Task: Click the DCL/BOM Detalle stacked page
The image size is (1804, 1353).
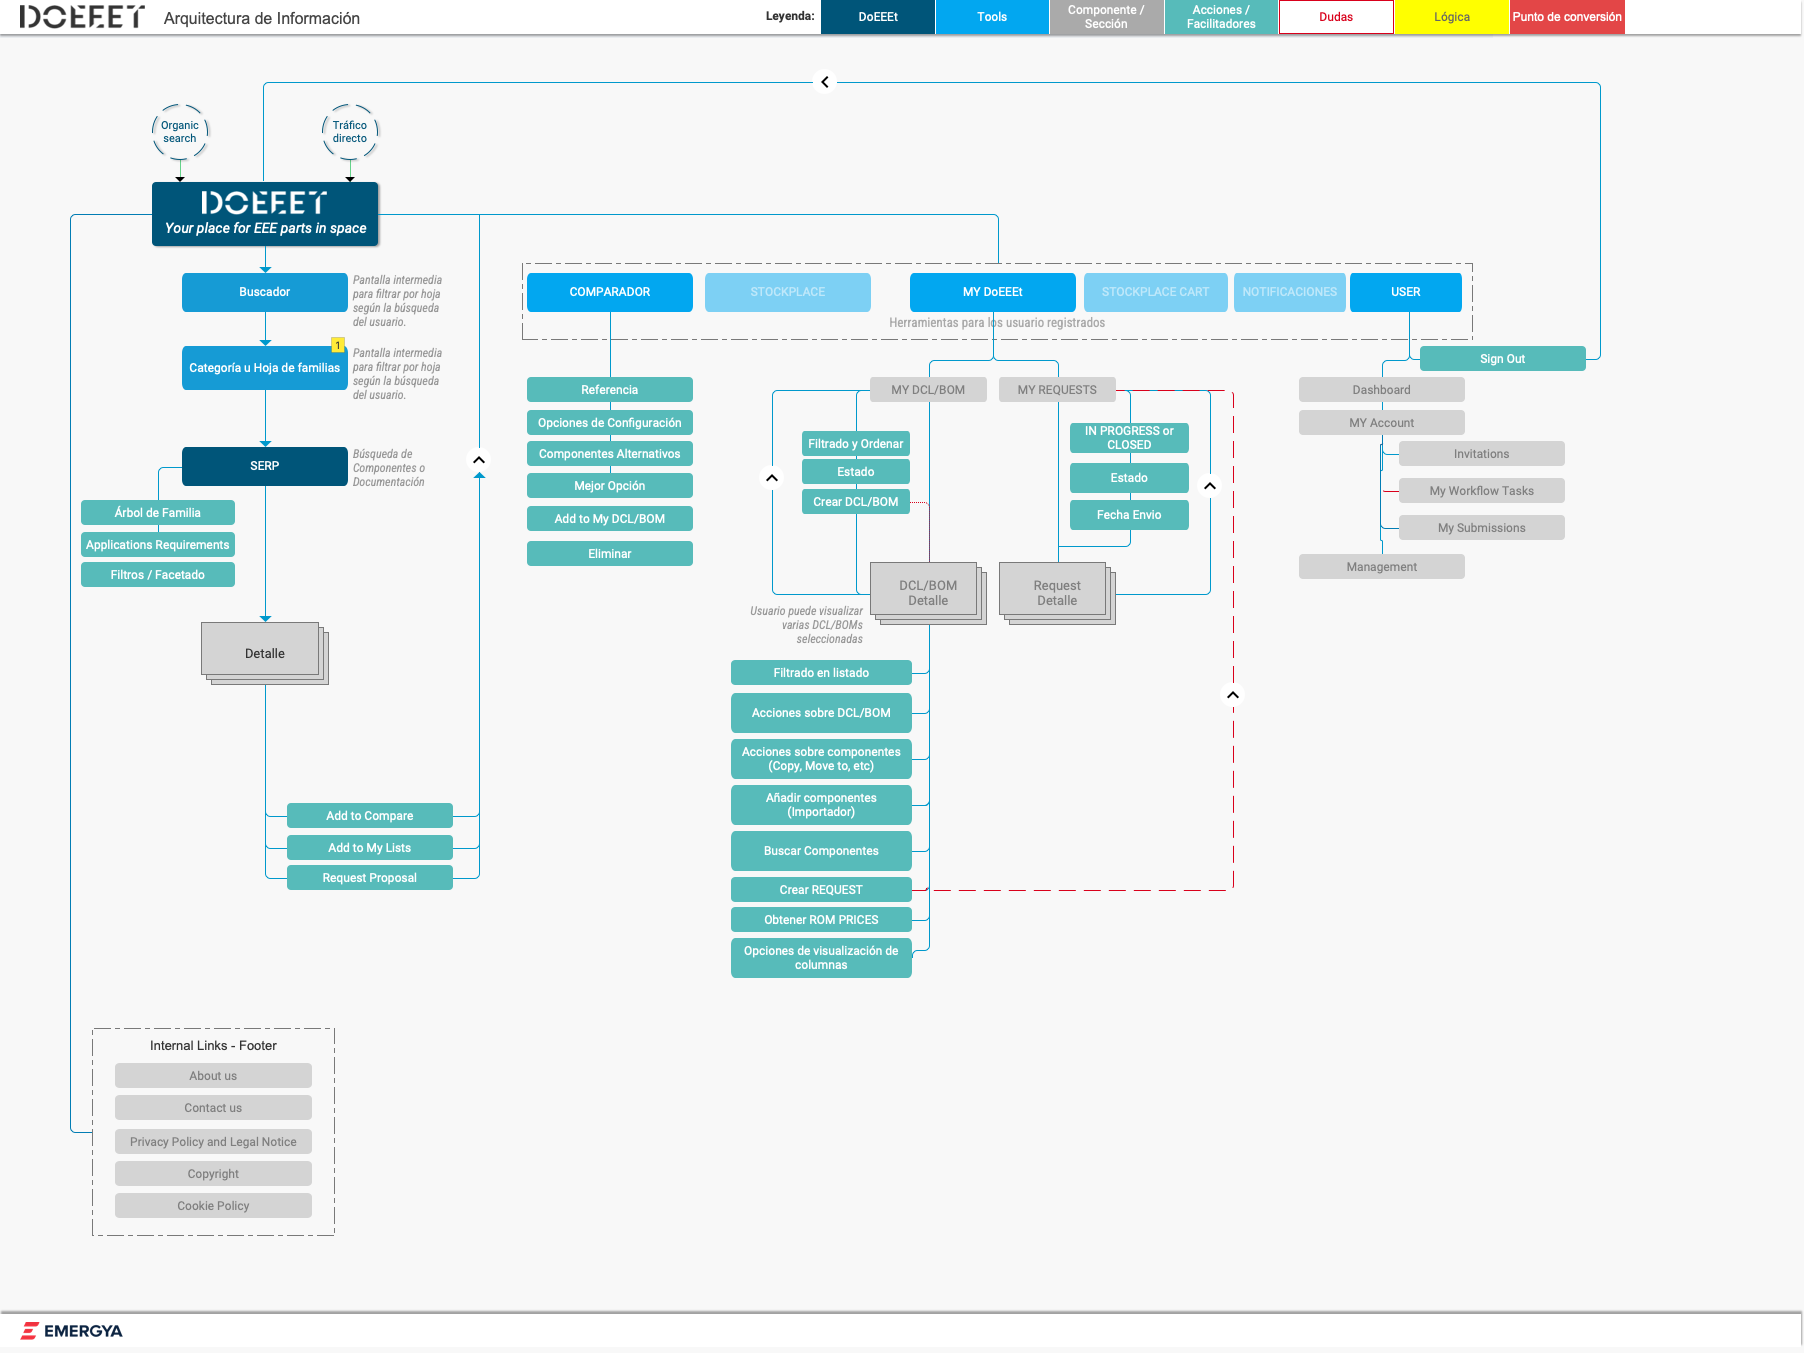Action: tap(928, 593)
